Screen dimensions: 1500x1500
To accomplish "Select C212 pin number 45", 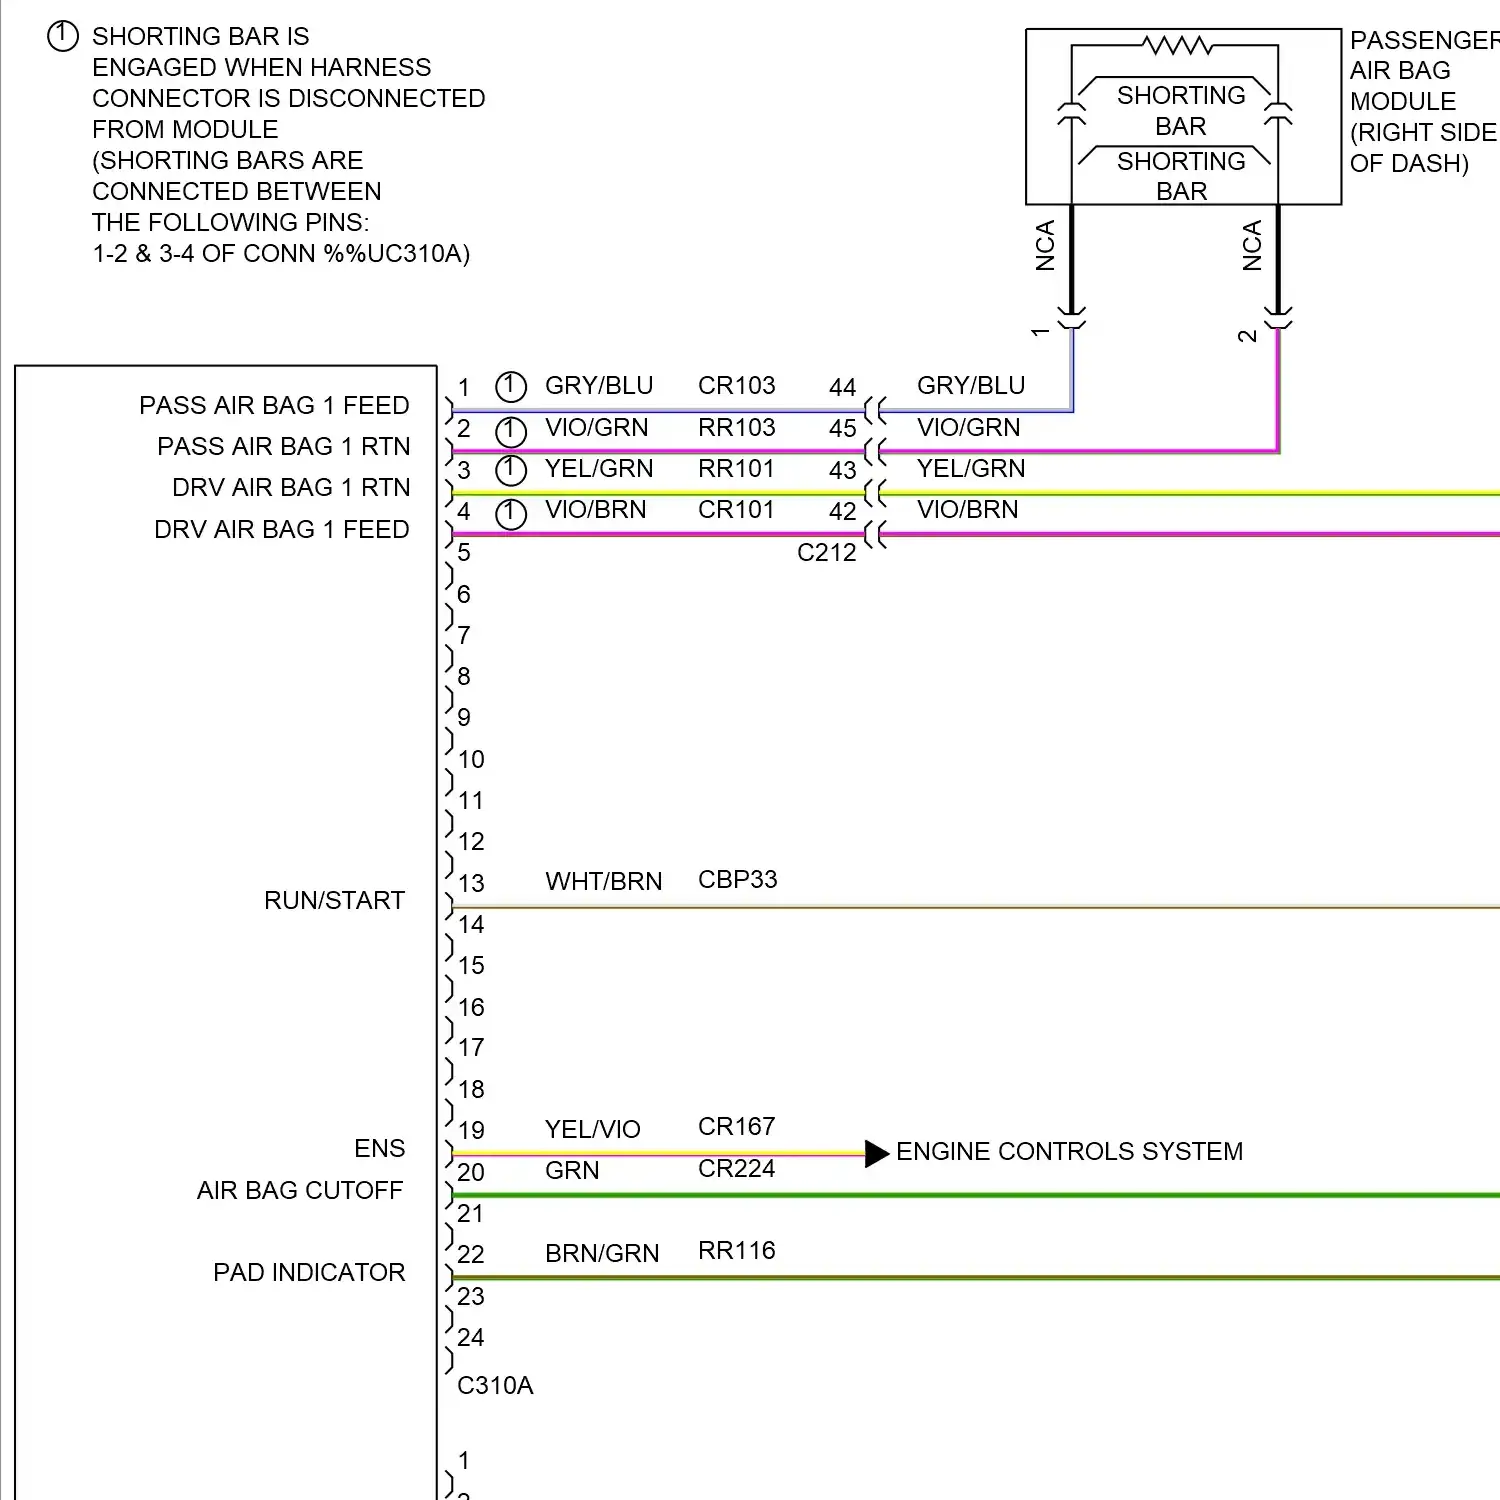I will coord(843,428).
